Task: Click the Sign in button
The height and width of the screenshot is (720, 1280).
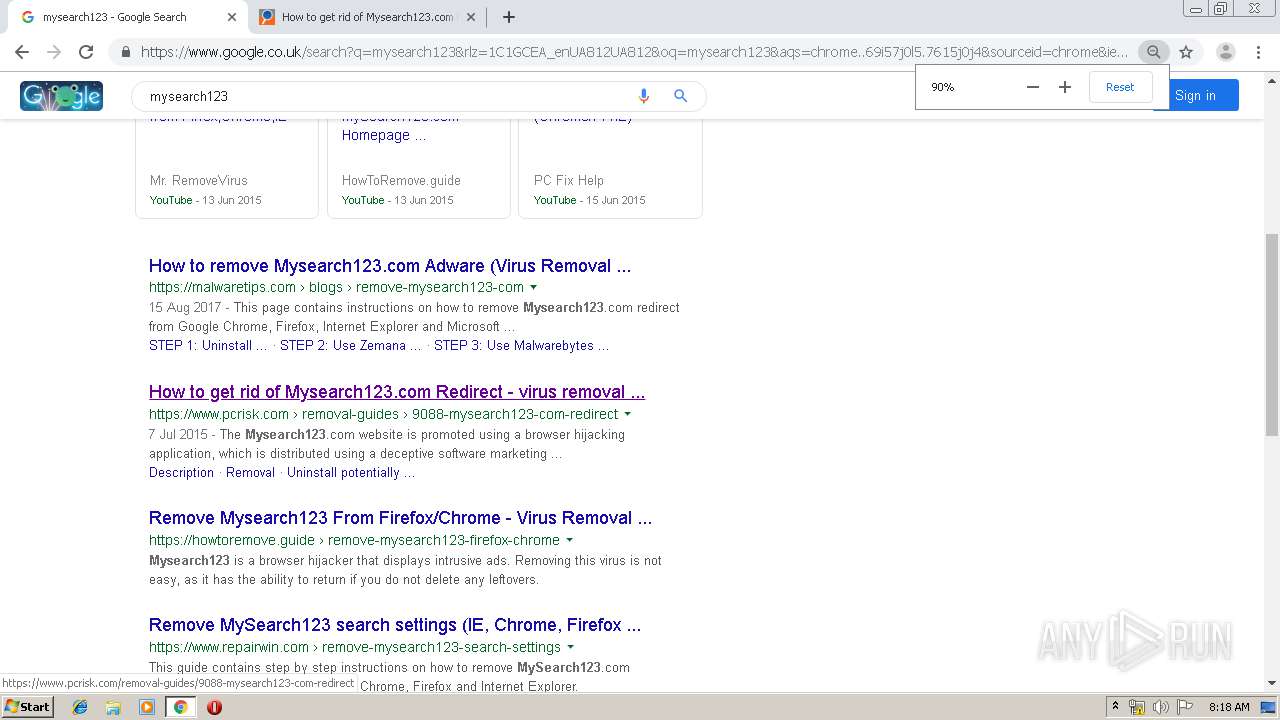Action: (1196, 95)
